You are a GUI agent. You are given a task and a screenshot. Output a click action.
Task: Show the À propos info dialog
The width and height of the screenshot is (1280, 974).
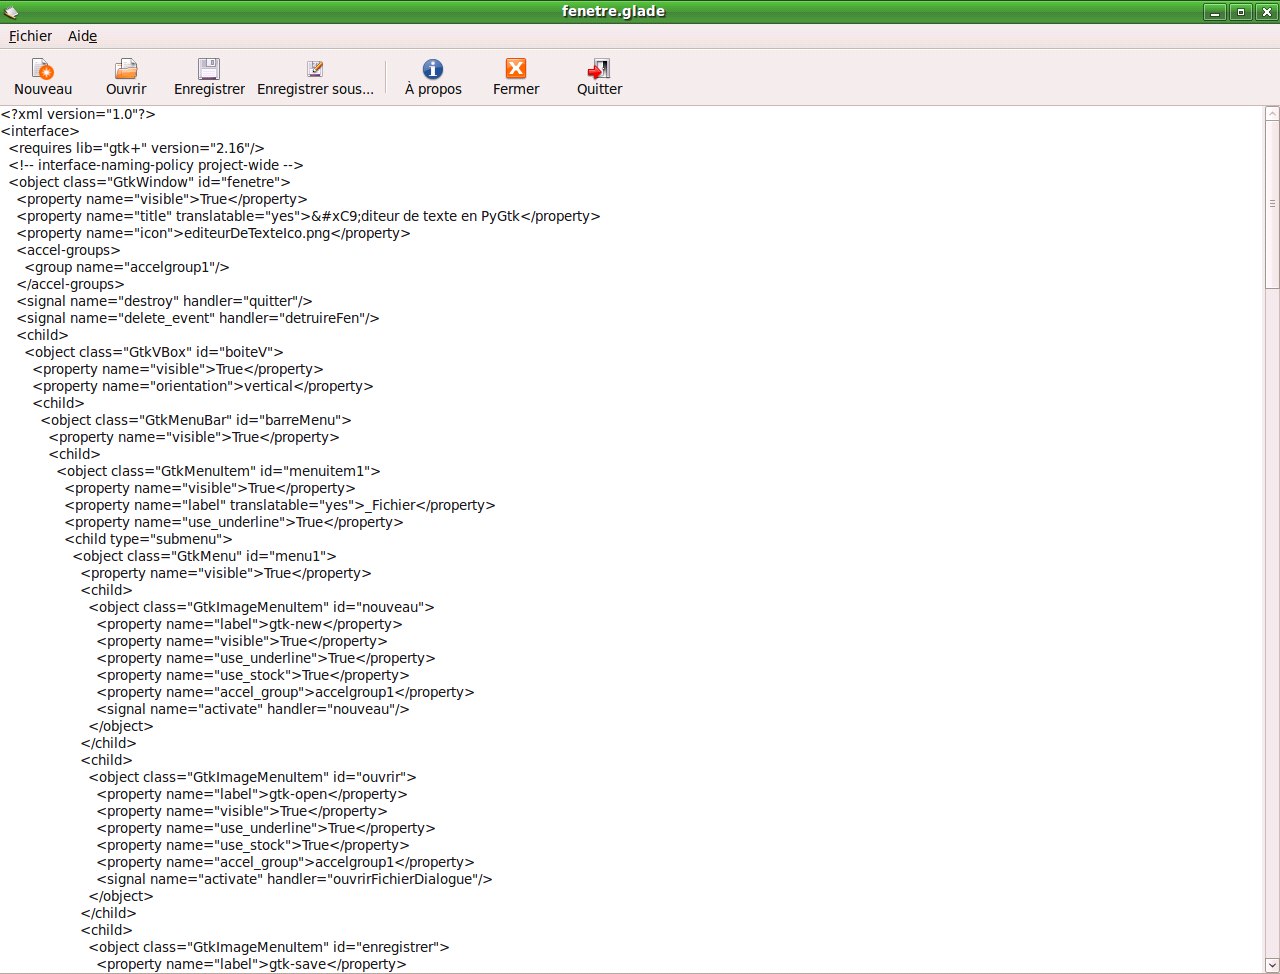(x=433, y=69)
